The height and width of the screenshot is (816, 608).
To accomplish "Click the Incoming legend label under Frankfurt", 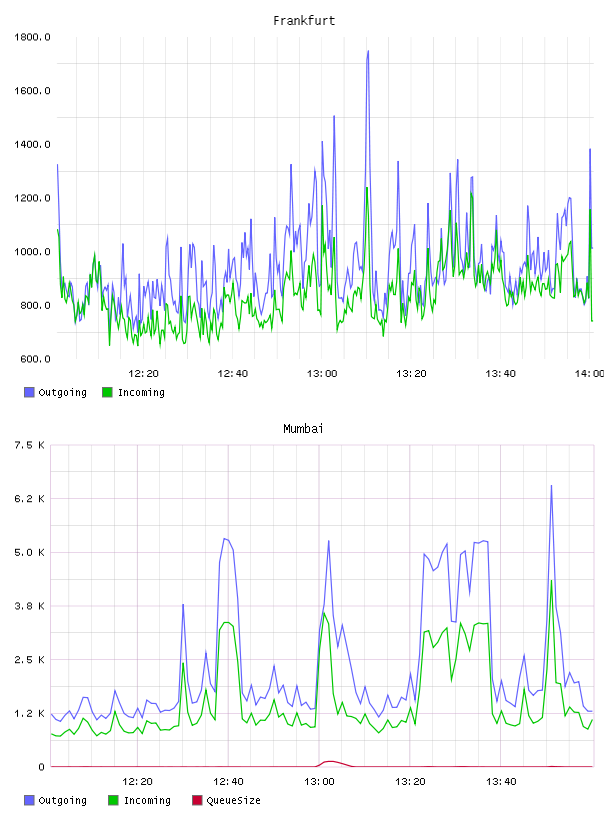I will click(141, 392).
